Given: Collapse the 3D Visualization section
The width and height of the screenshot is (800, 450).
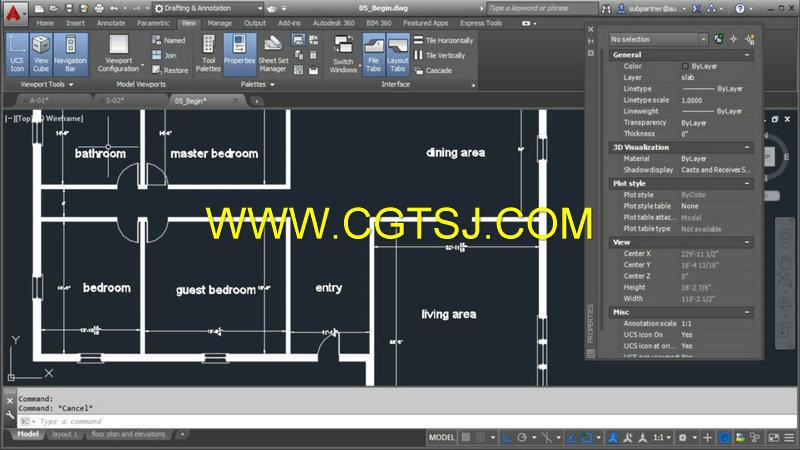Looking at the screenshot, I should tap(747, 147).
